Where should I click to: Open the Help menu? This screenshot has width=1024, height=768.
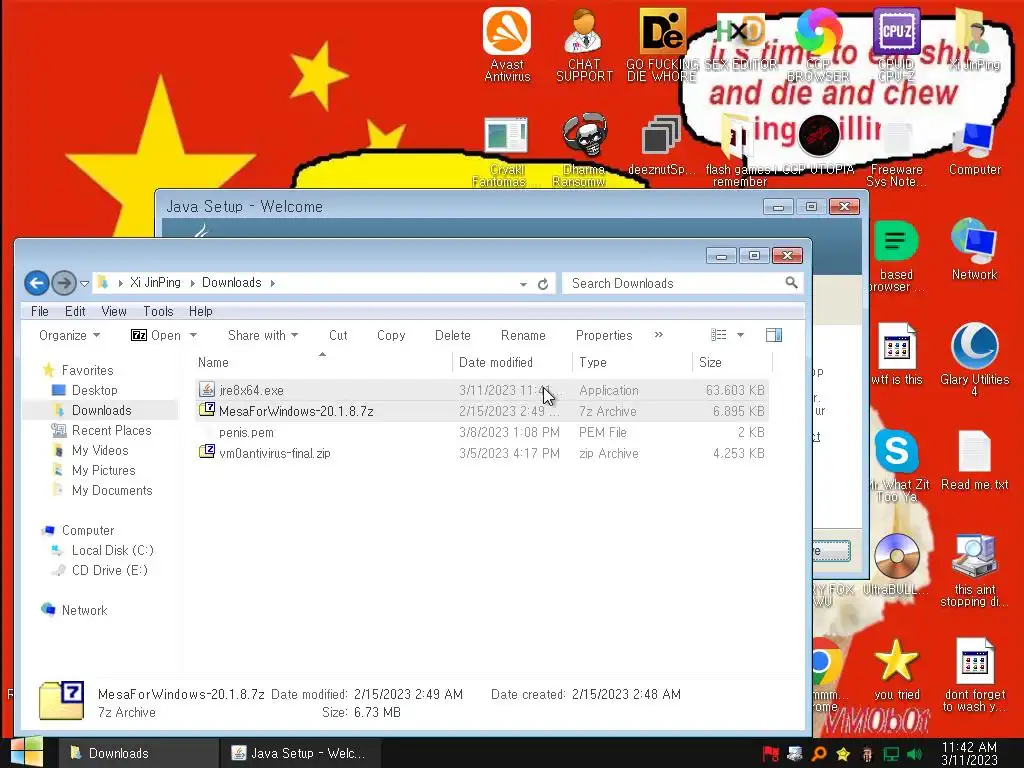pyautogui.click(x=200, y=312)
